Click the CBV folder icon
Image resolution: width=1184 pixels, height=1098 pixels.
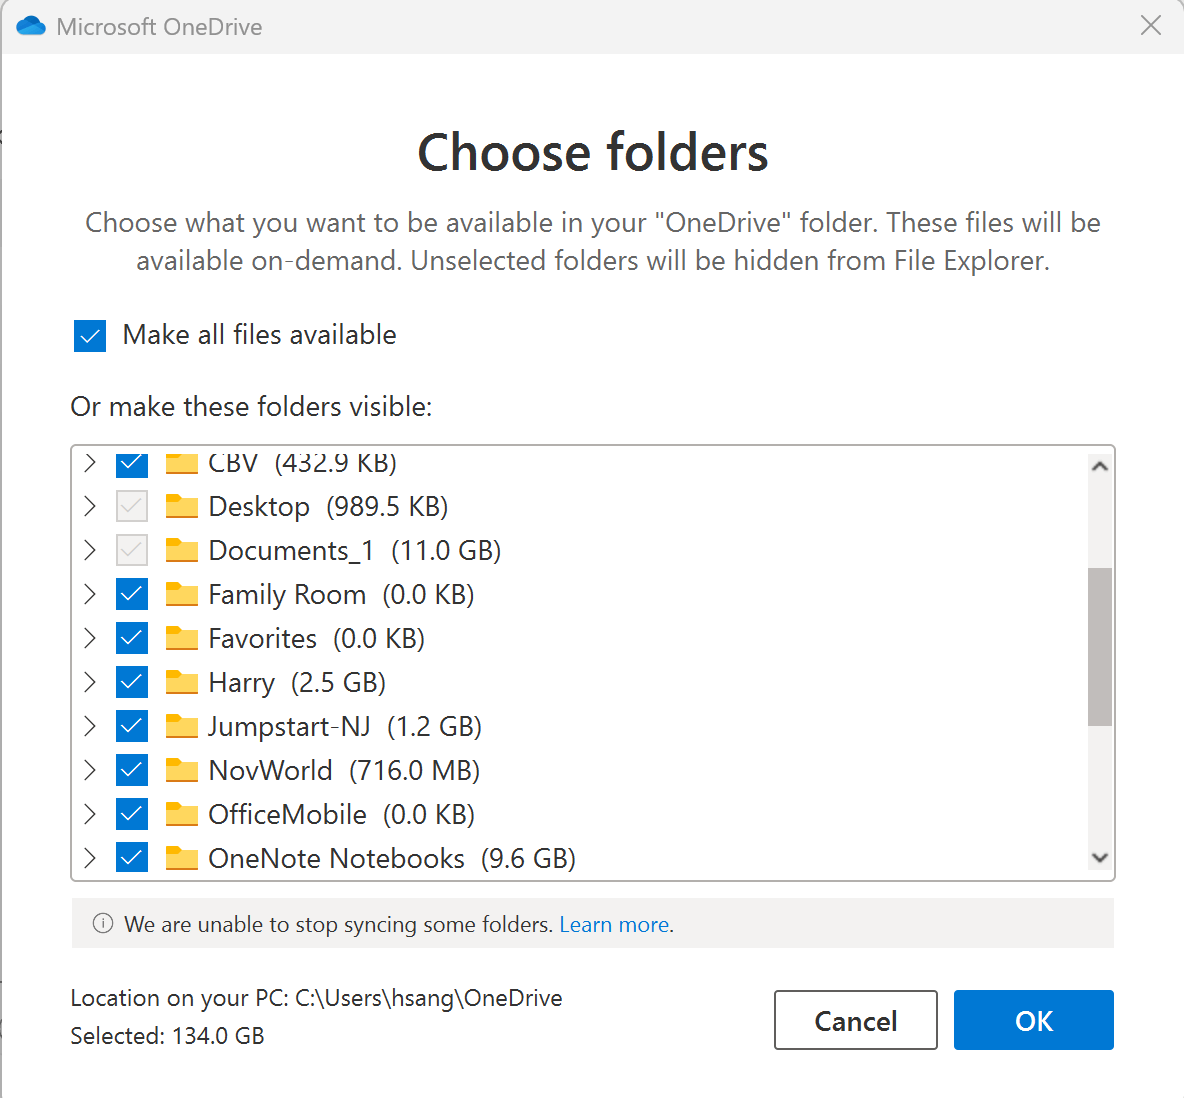[x=181, y=462]
